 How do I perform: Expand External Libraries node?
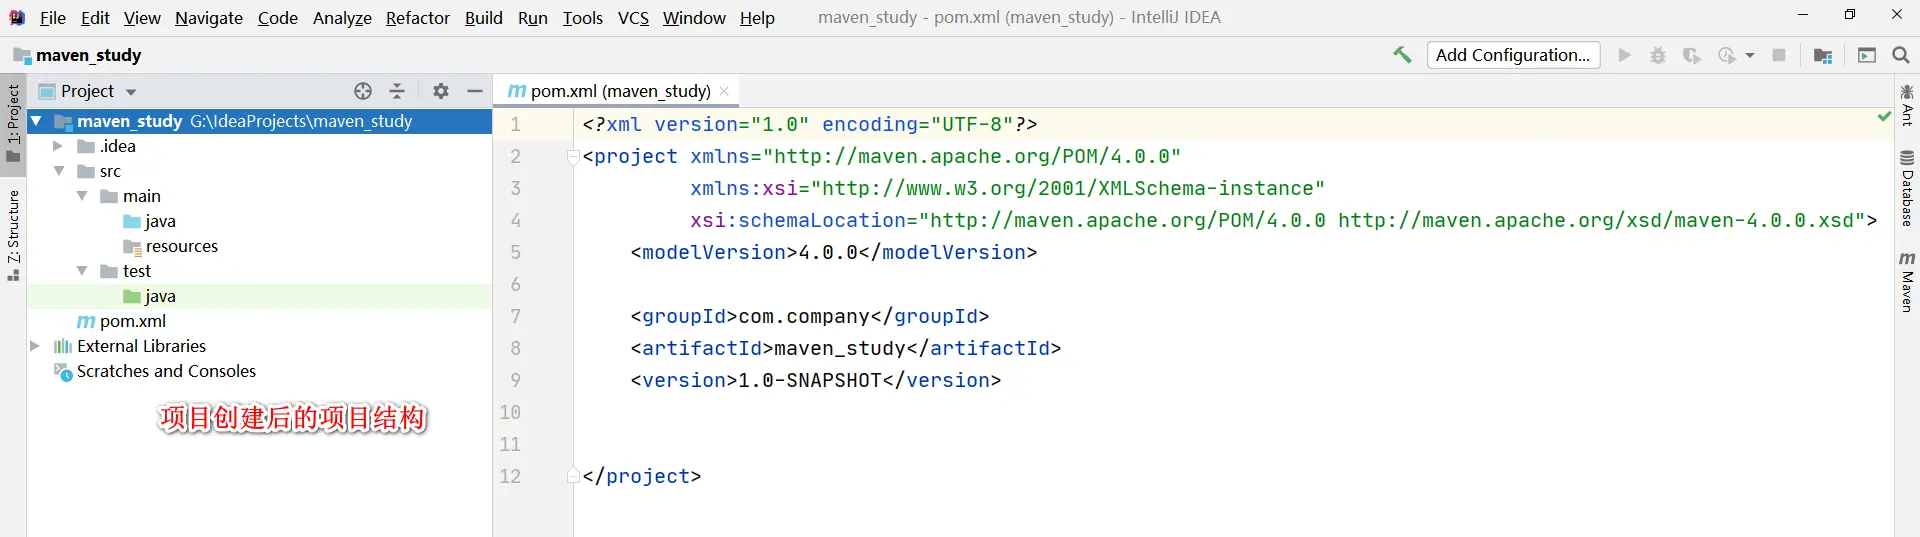point(35,346)
